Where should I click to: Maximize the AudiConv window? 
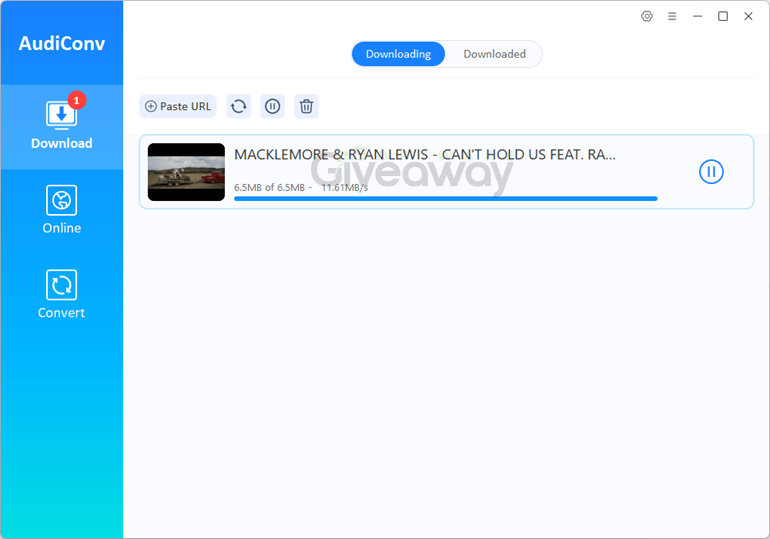723,16
